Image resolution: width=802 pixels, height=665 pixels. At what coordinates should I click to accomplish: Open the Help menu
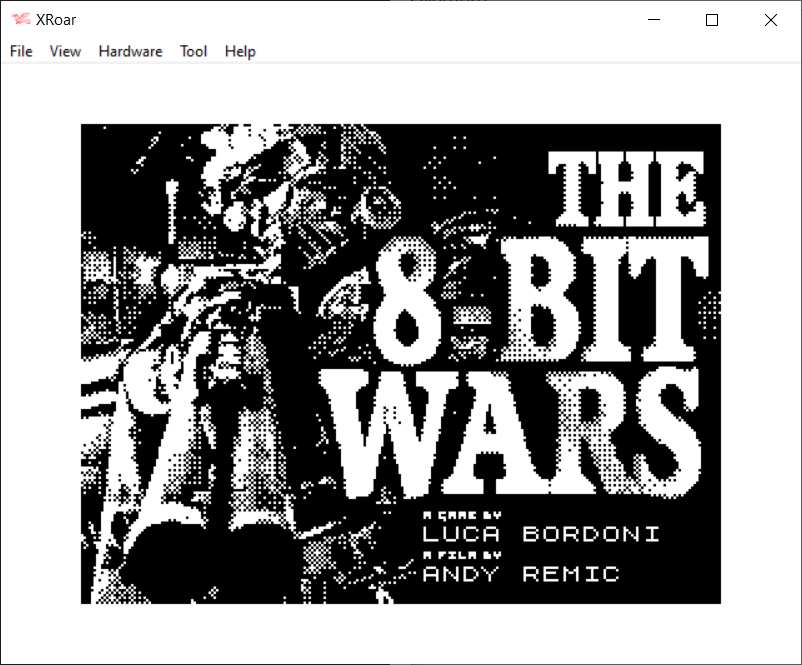(x=240, y=51)
